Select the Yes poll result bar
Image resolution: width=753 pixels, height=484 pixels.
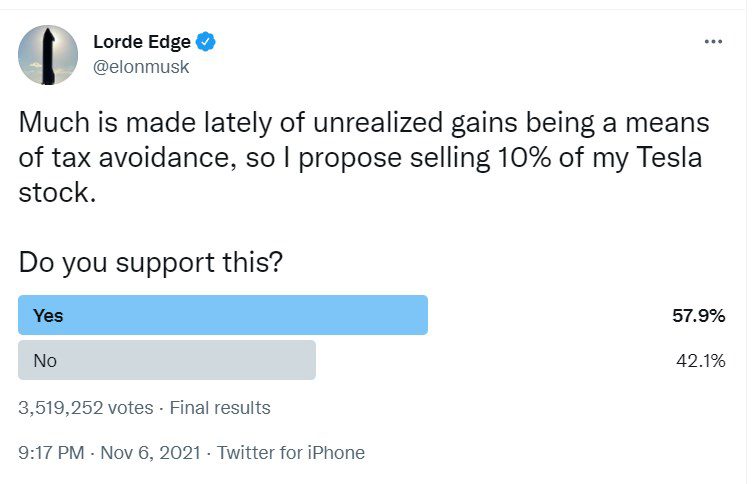(x=223, y=315)
